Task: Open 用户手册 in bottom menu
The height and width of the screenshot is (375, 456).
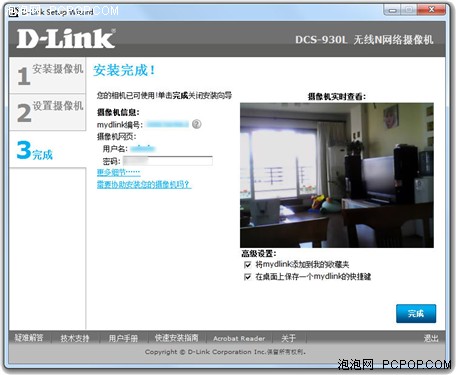Action: pos(123,338)
